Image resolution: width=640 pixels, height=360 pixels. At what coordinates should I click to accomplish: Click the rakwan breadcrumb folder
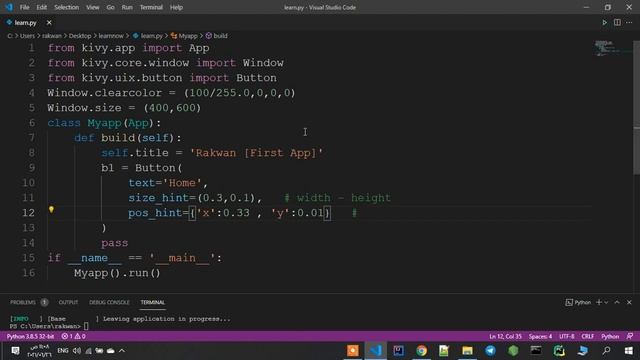click(52, 36)
